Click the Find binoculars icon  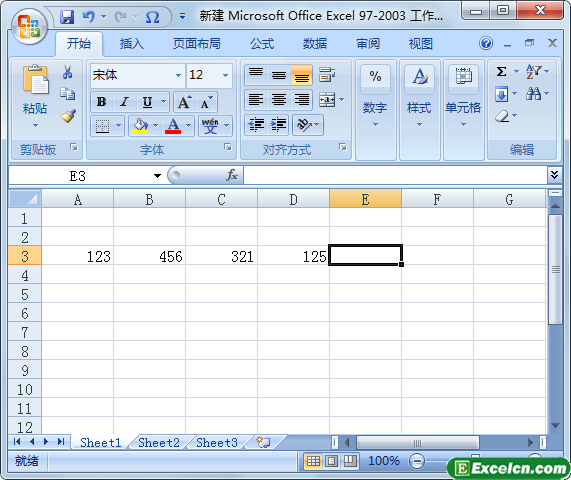(x=533, y=94)
